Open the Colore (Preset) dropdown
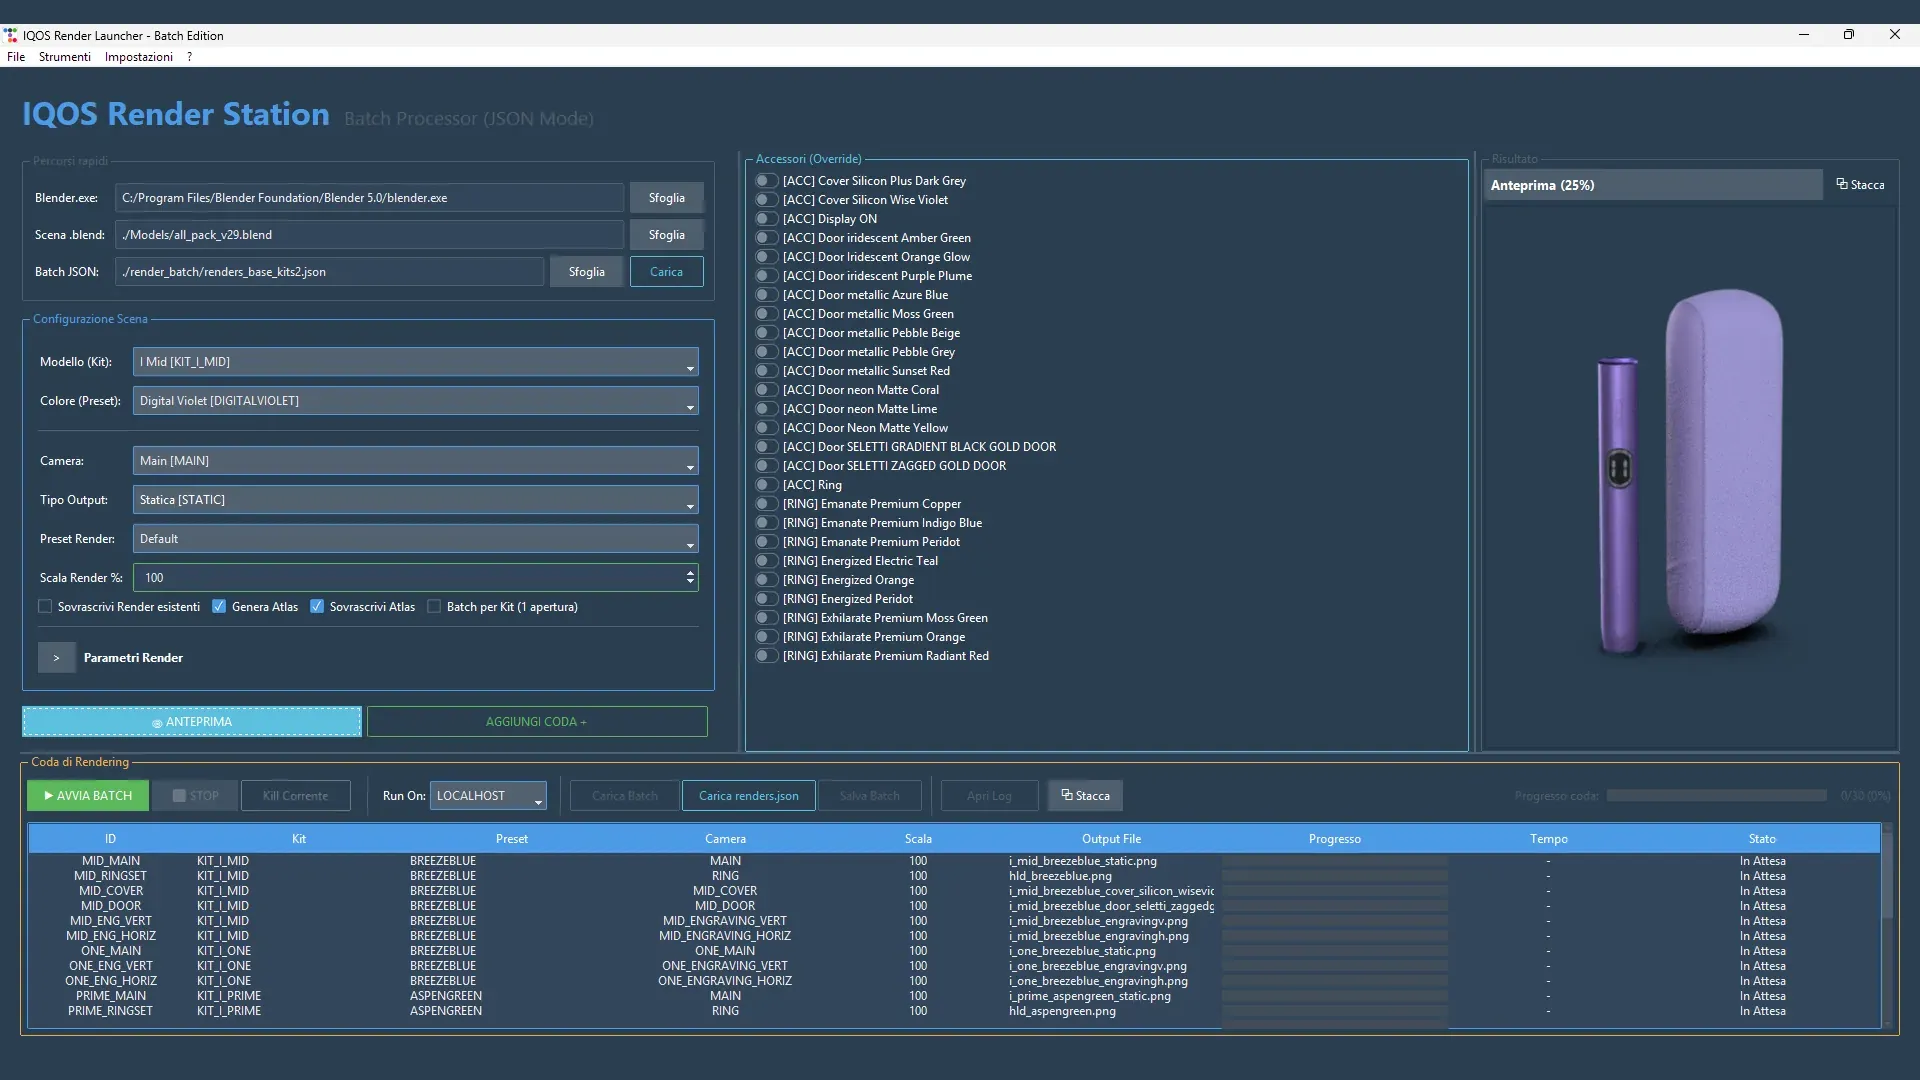The image size is (1920, 1080). click(x=415, y=401)
